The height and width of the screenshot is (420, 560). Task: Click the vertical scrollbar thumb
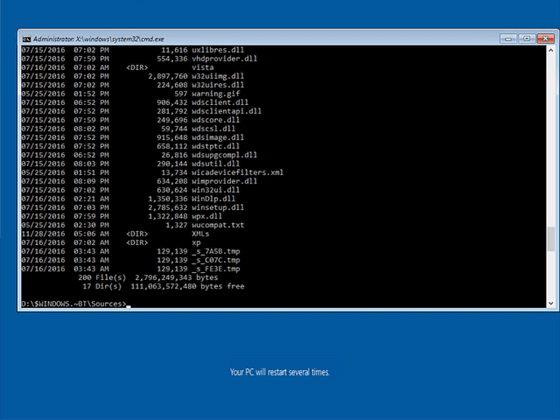pyautogui.click(x=551, y=239)
